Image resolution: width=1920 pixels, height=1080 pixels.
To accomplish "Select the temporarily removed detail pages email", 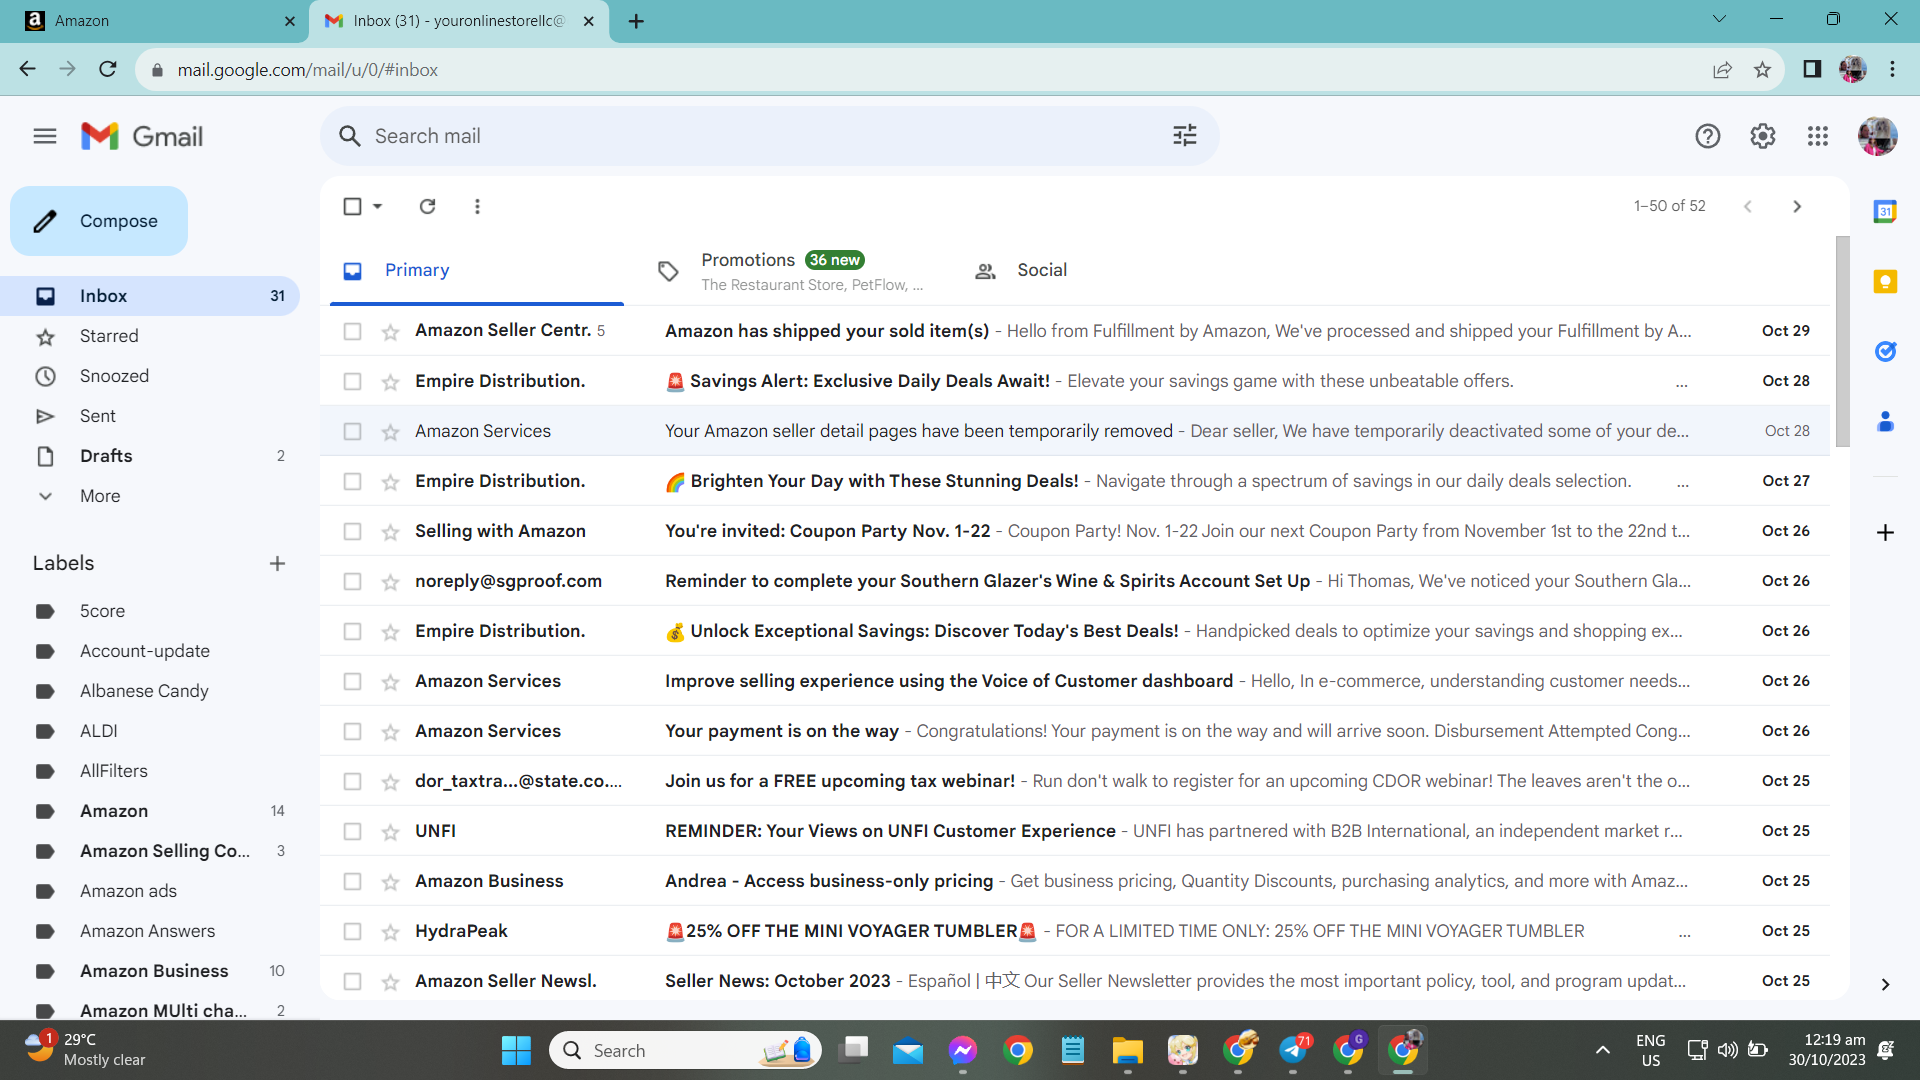I will pos(352,432).
